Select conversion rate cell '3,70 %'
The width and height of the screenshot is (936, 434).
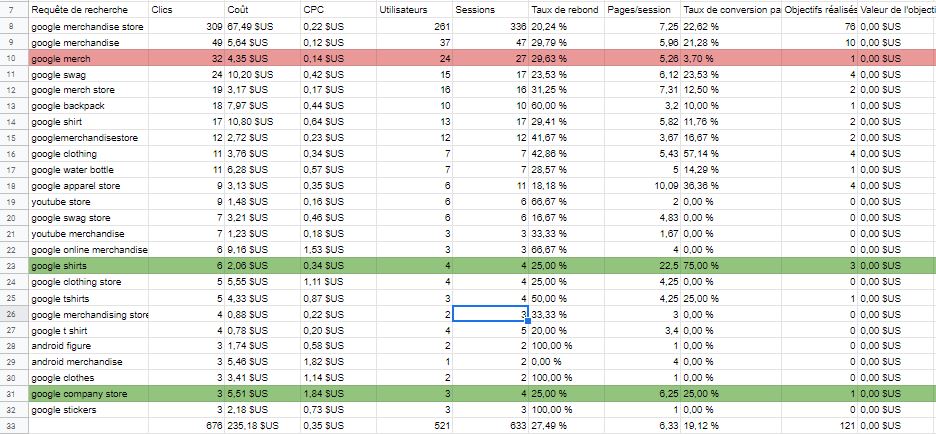(731, 59)
